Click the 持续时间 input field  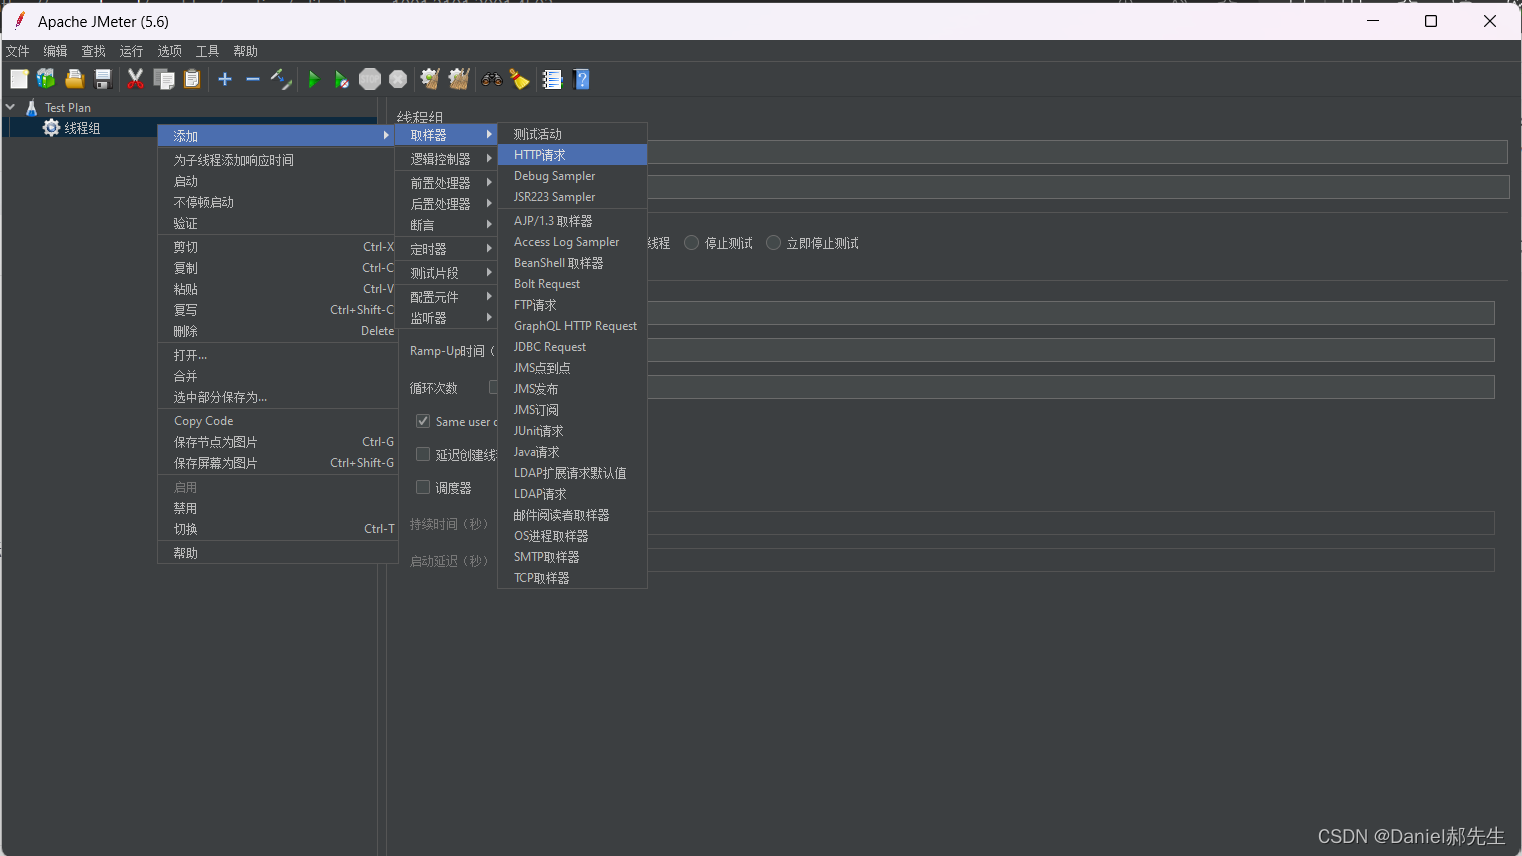(x=1071, y=523)
